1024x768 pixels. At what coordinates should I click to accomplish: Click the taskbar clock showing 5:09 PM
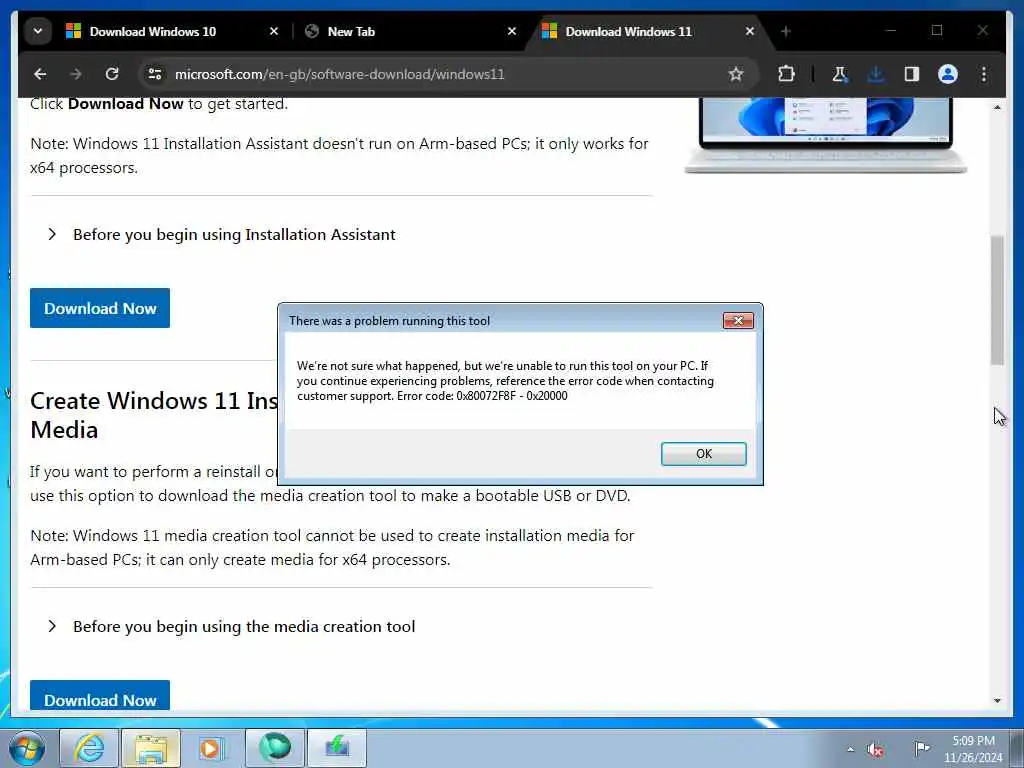click(x=973, y=749)
